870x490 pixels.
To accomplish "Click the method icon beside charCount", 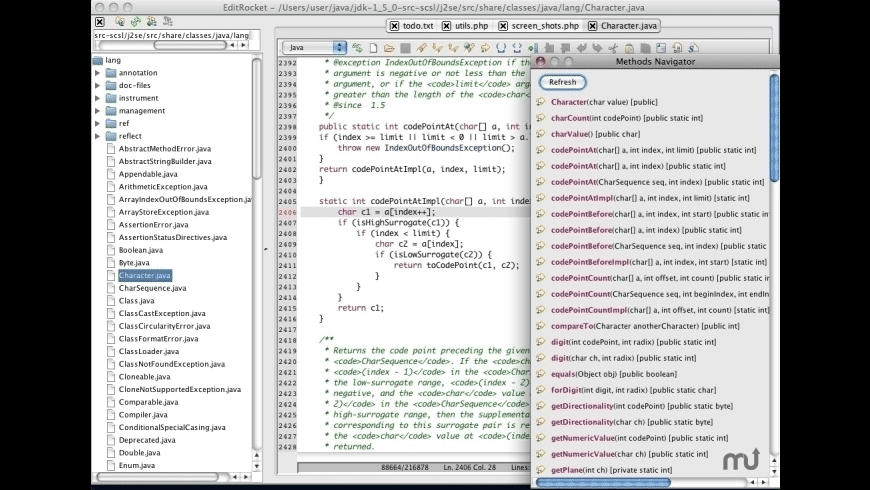I will coord(541,118).
